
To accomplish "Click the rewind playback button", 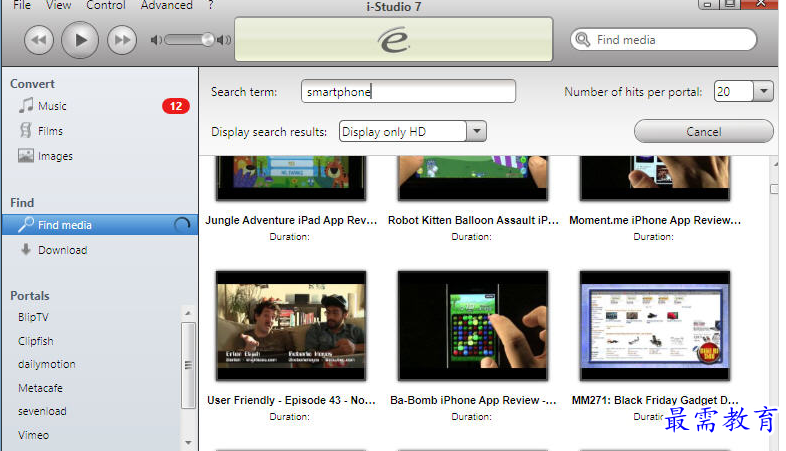I will tap(39, 40).
